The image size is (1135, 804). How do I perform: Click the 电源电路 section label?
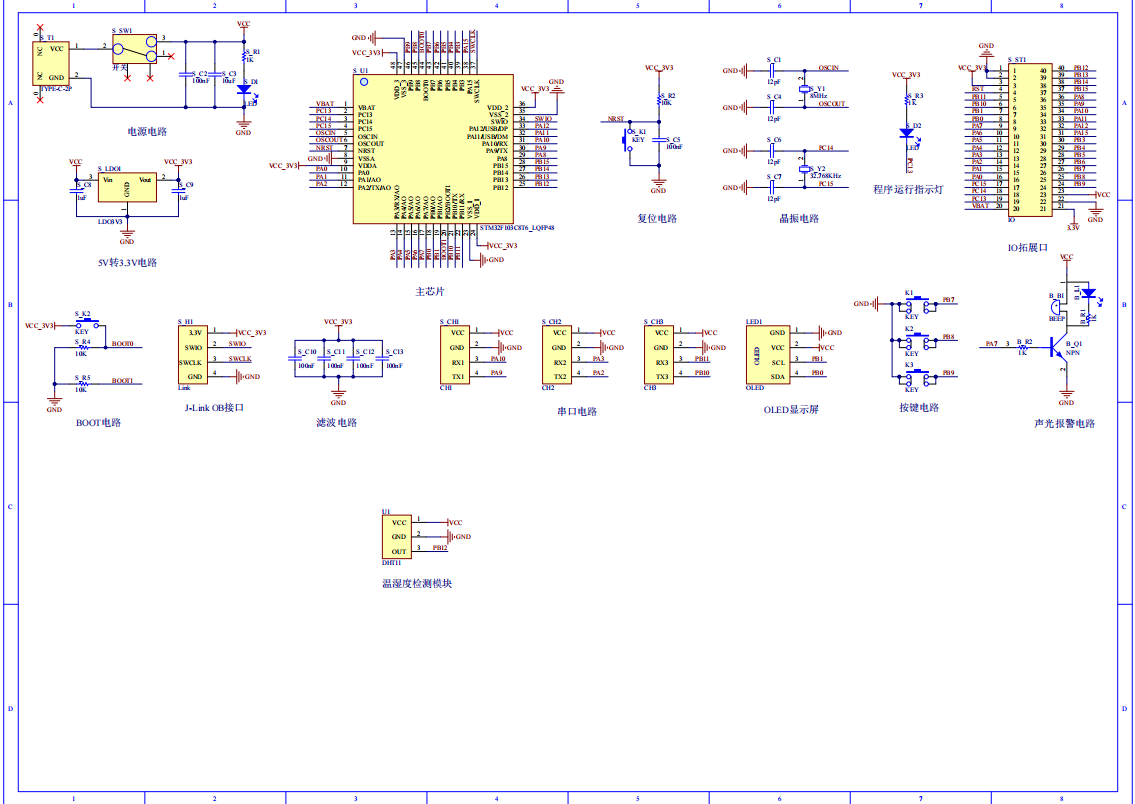pos(147,132)
